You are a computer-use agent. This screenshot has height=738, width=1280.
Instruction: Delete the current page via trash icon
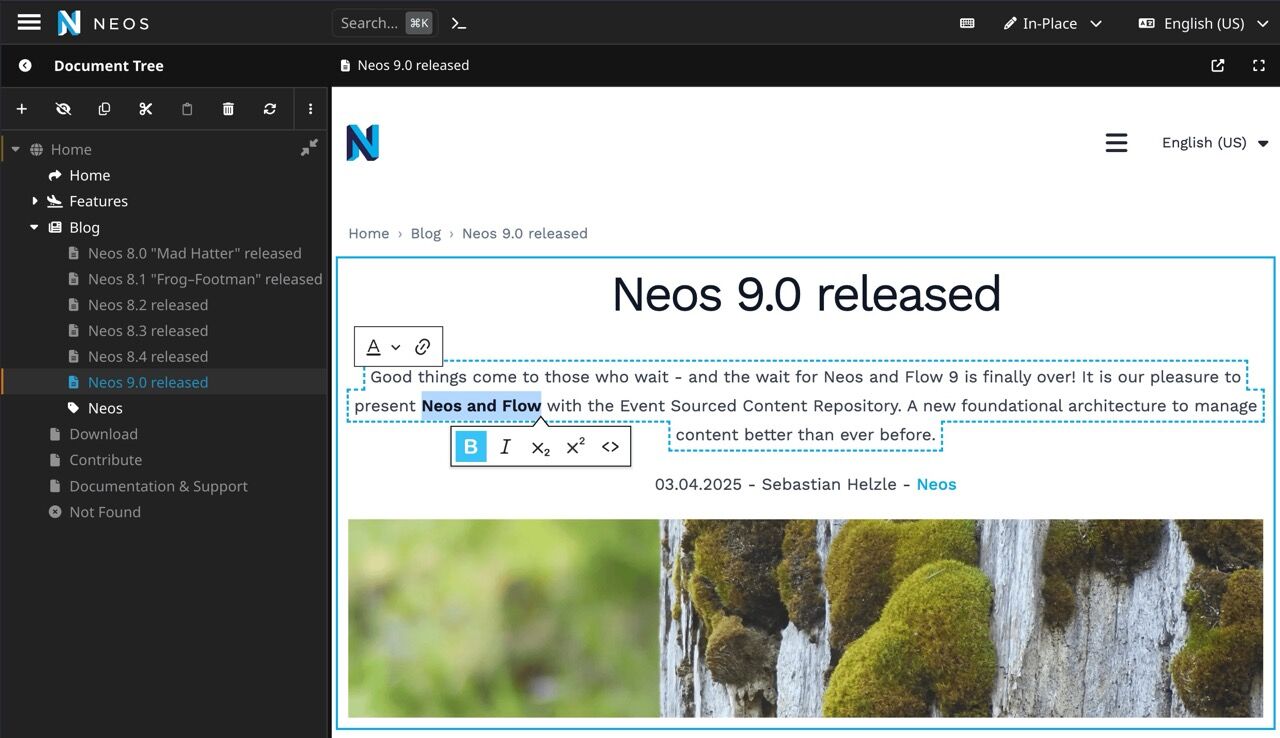[x=228, y=109]
